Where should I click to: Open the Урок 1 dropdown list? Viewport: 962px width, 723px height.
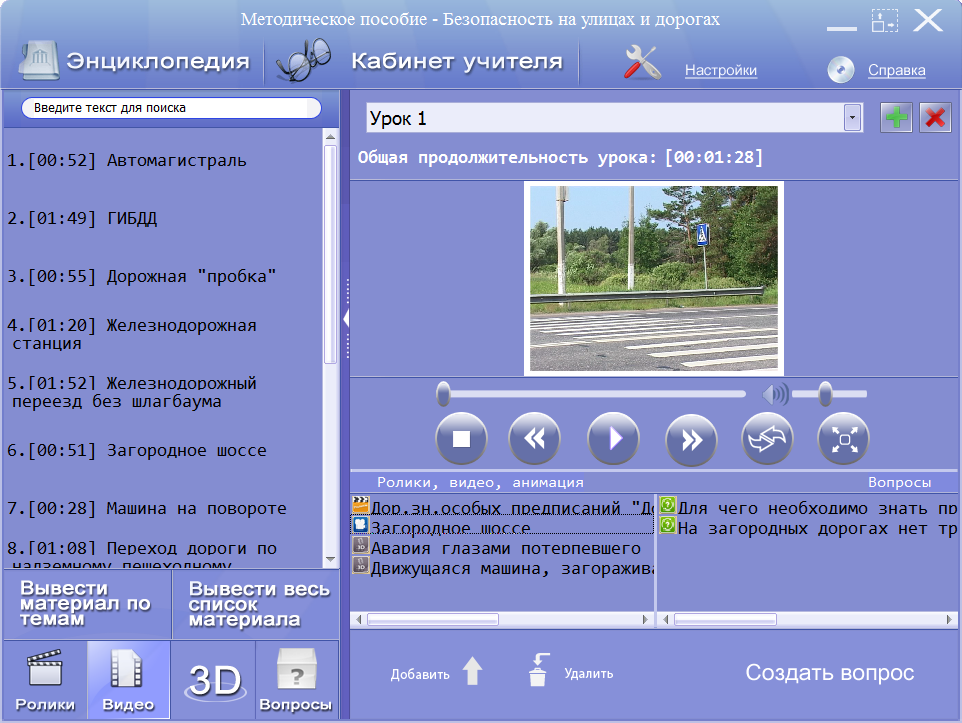pyautogui.click(x=852, y=118)
